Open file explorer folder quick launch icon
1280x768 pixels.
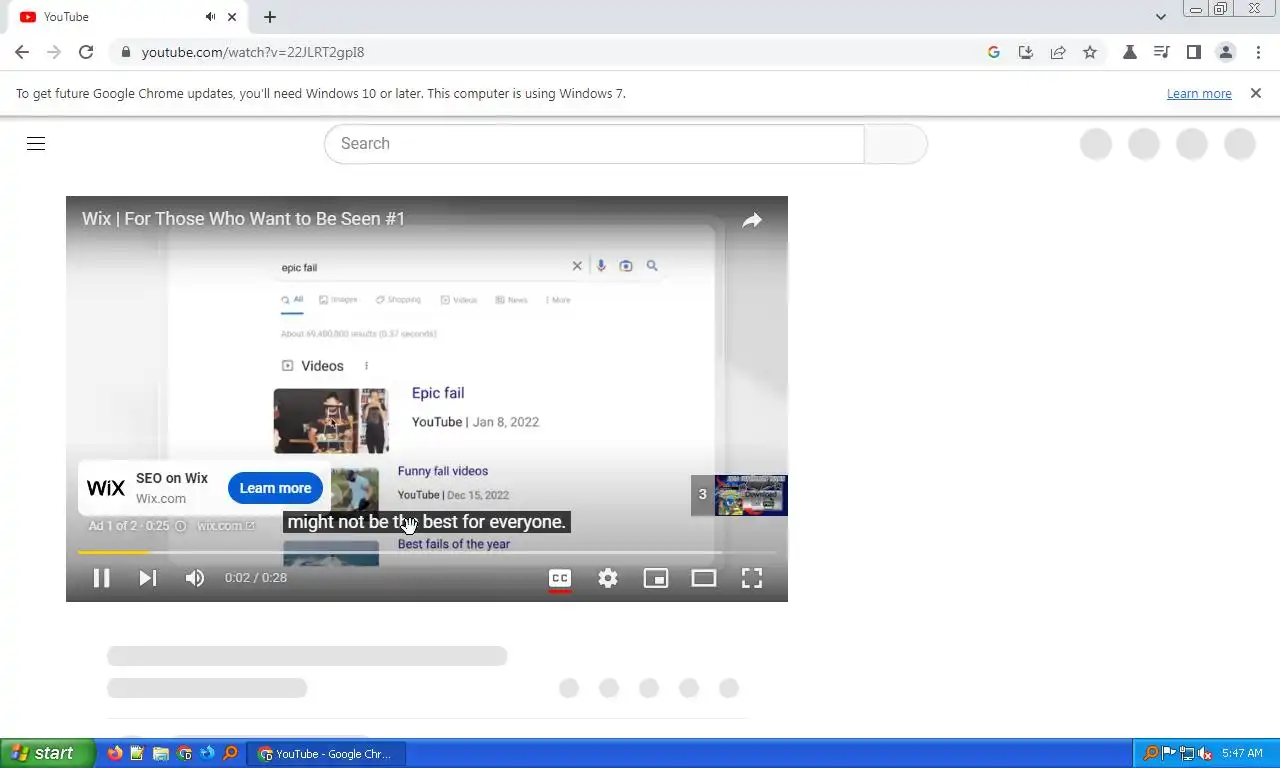click(x=161, y=753)
